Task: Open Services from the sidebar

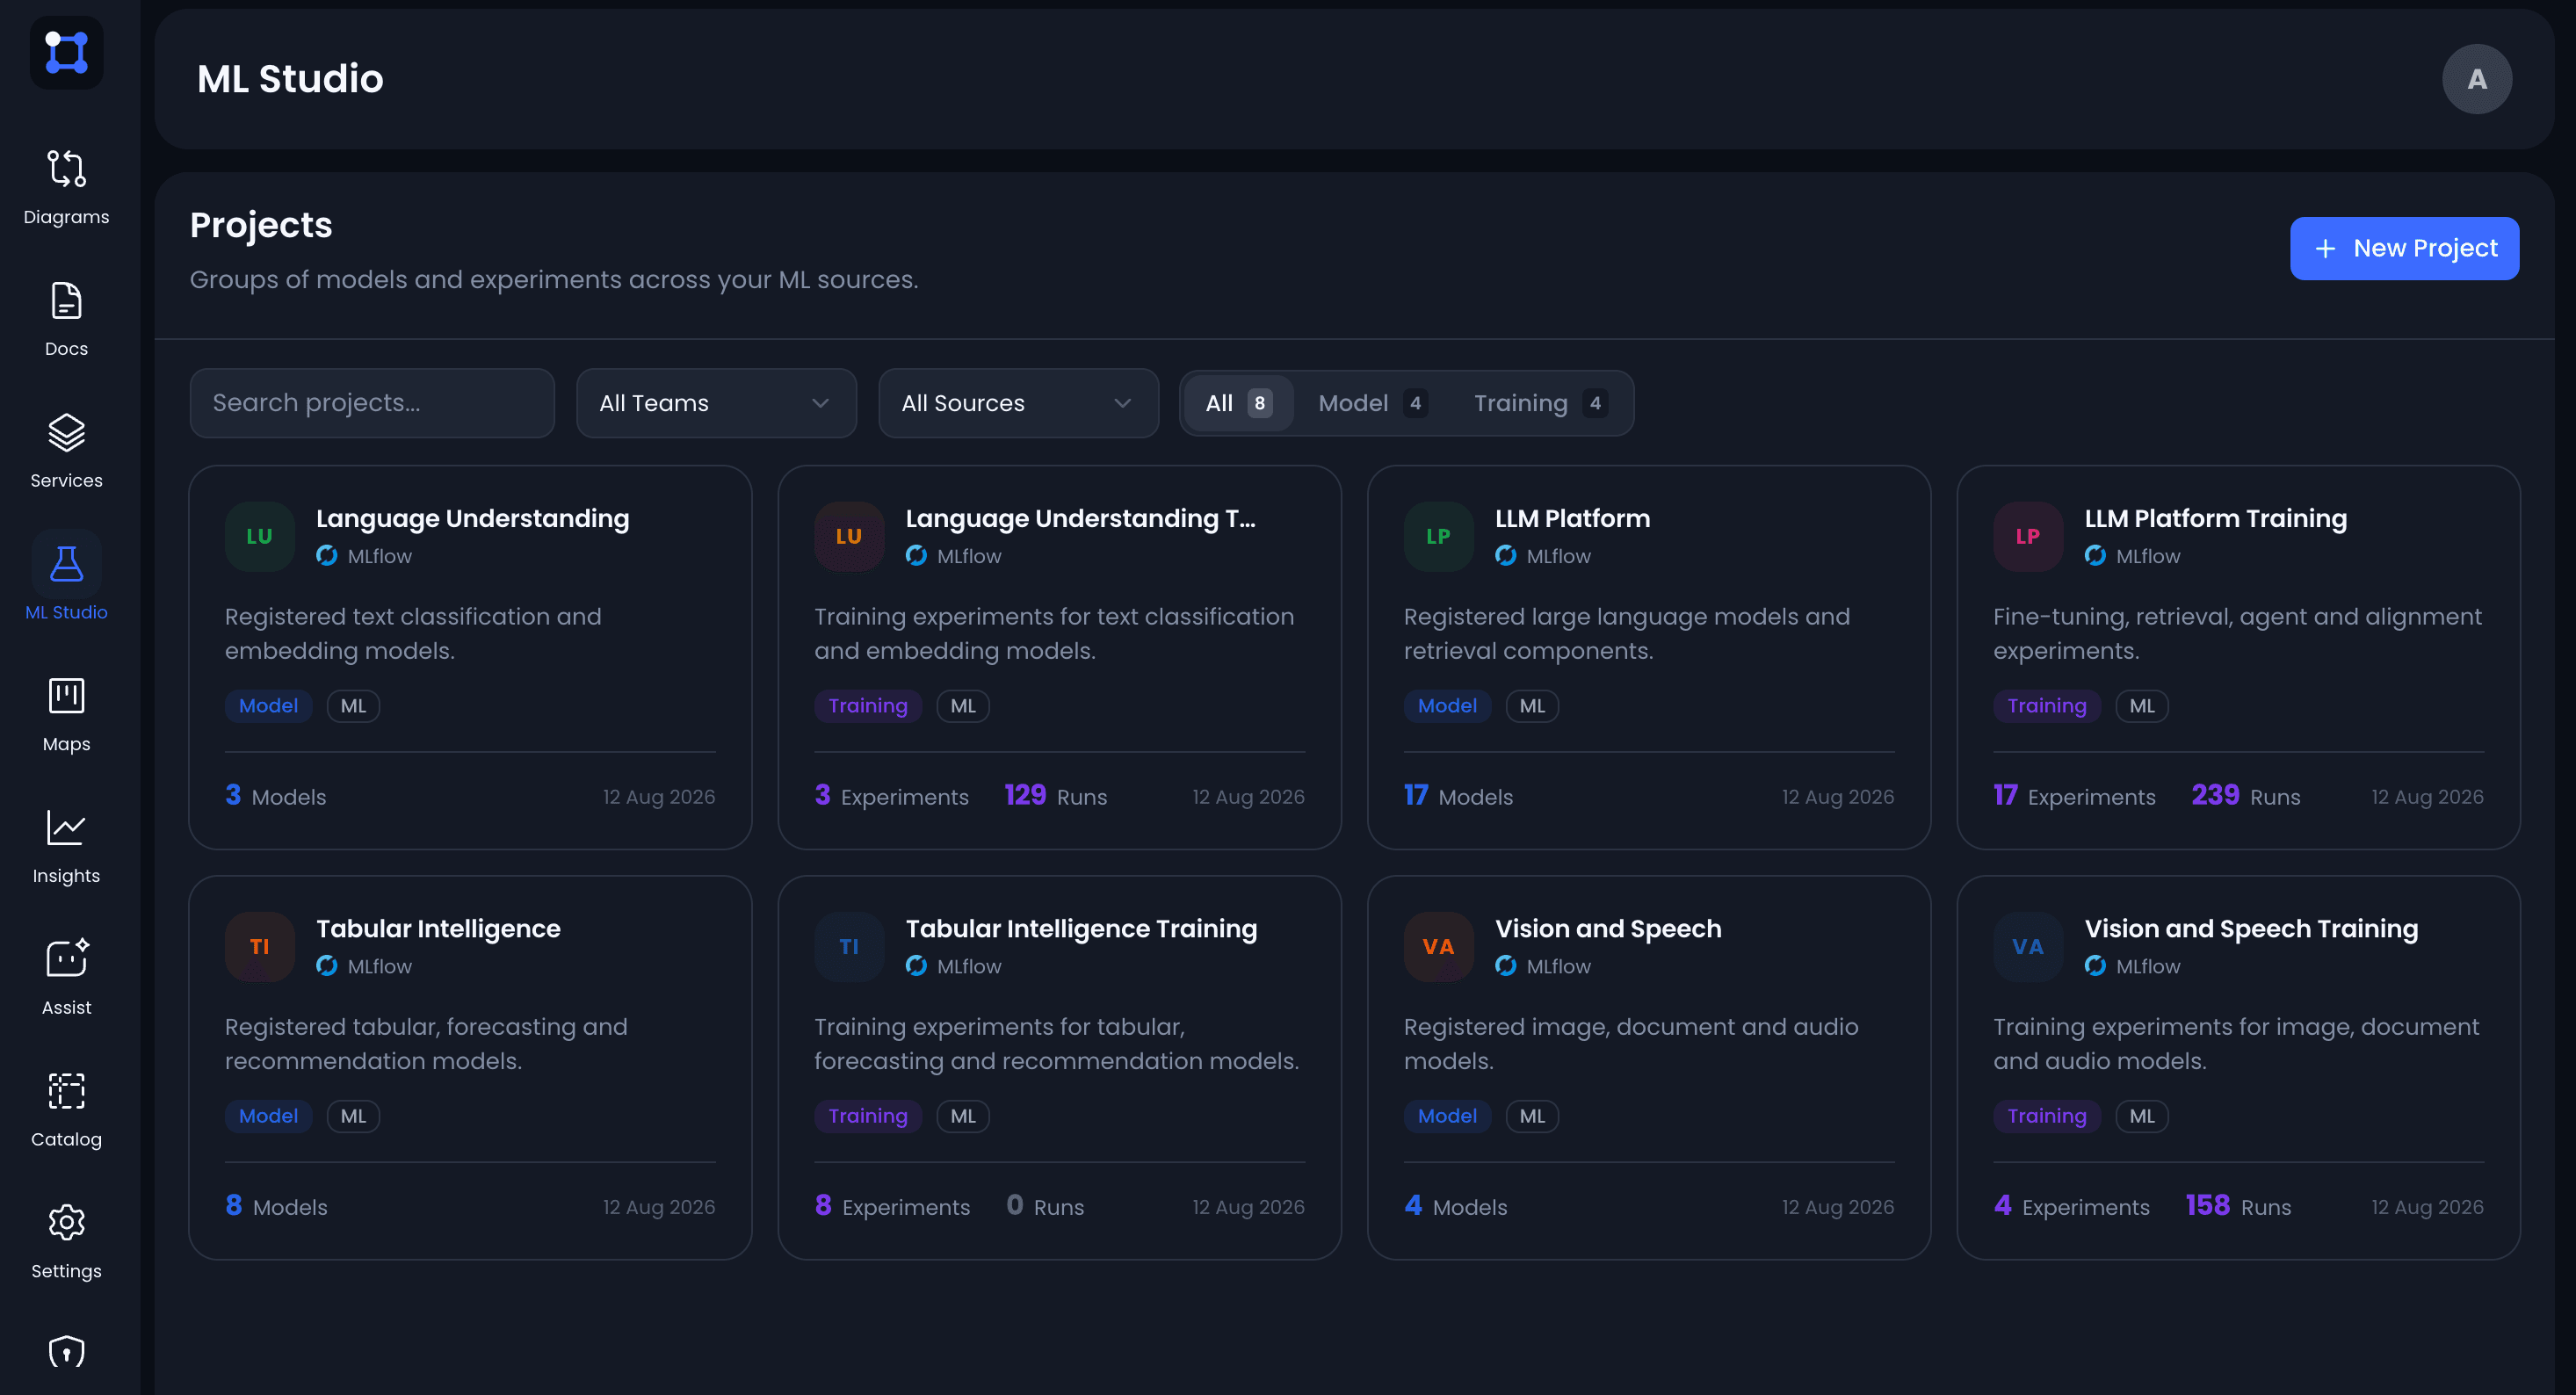Action: coord(66,451)
